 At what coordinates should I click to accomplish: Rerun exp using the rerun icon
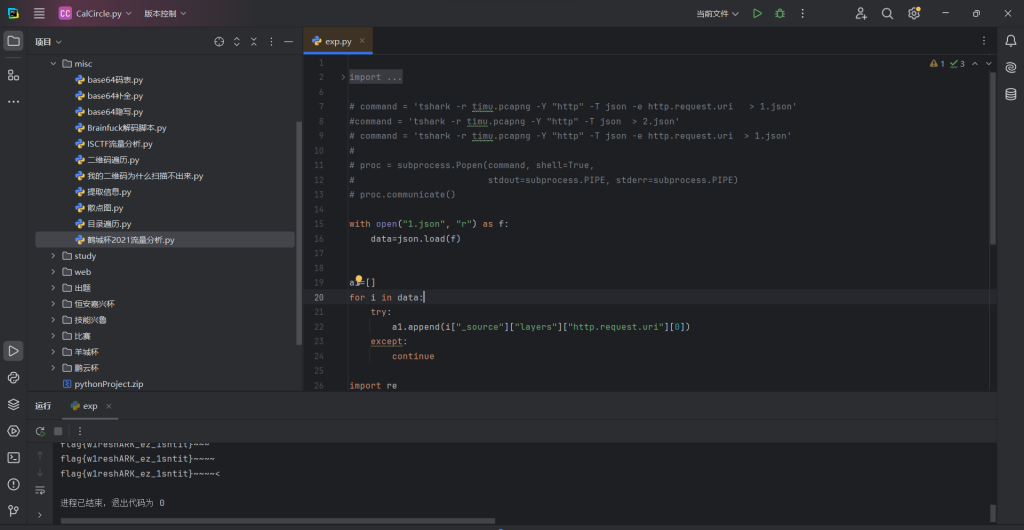[40, 431]
